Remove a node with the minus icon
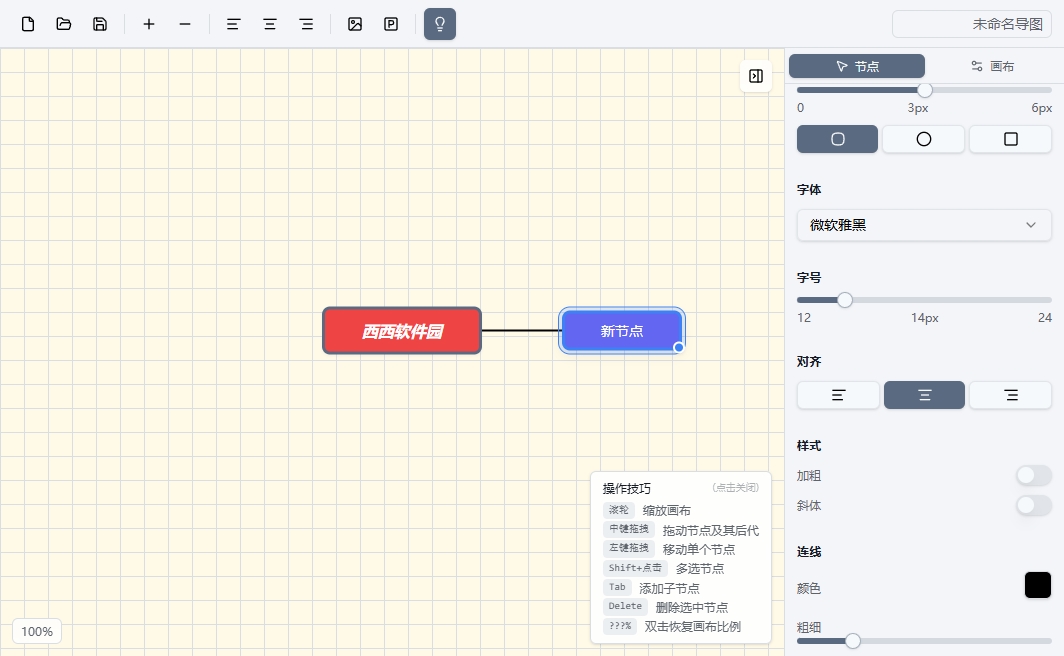Viewport: 1064px width, 656px height. pos(185,24)
